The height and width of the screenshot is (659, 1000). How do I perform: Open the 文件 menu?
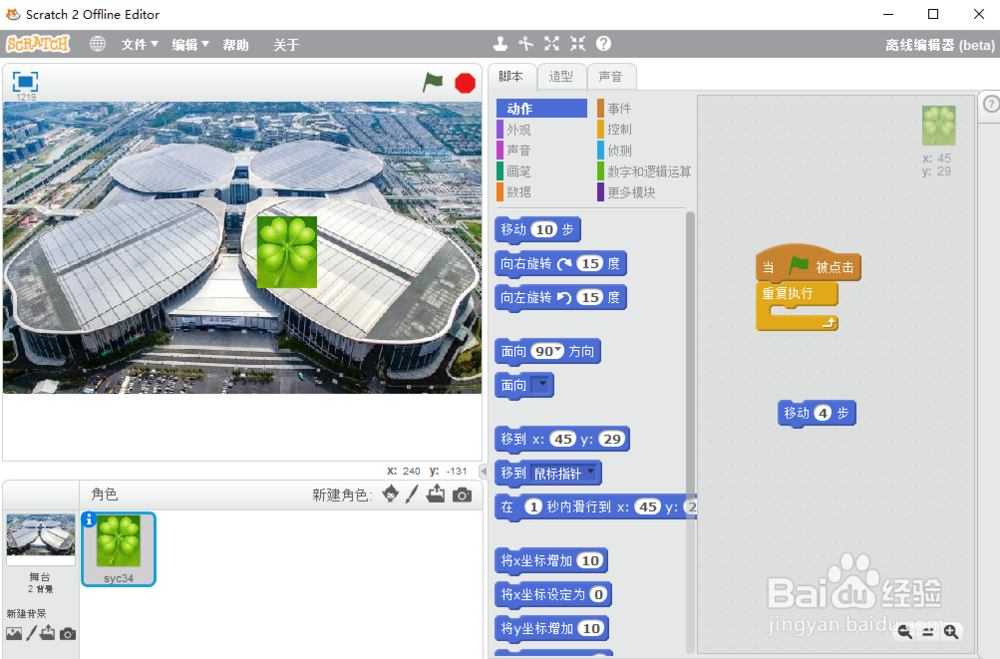pyautogui.click(x=140, y=45)
